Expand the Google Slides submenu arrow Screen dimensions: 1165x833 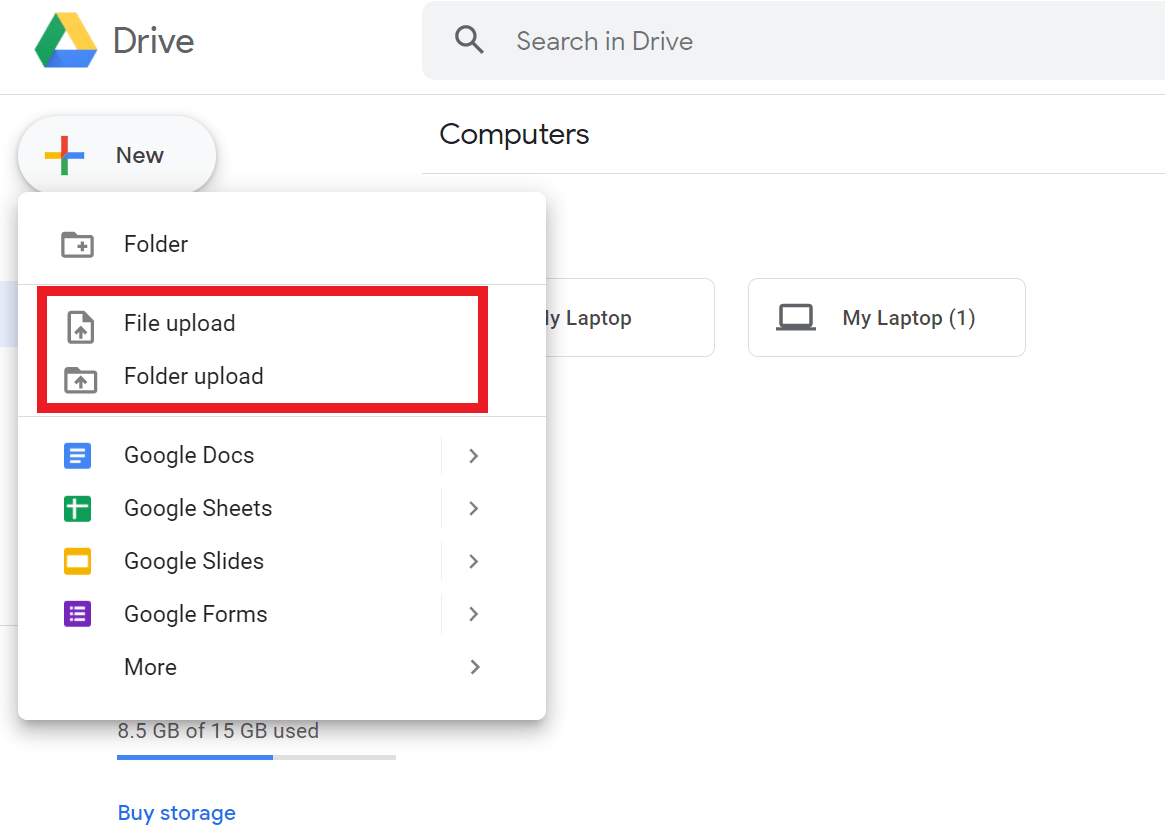pyautogui.click(x=474, y=562)
